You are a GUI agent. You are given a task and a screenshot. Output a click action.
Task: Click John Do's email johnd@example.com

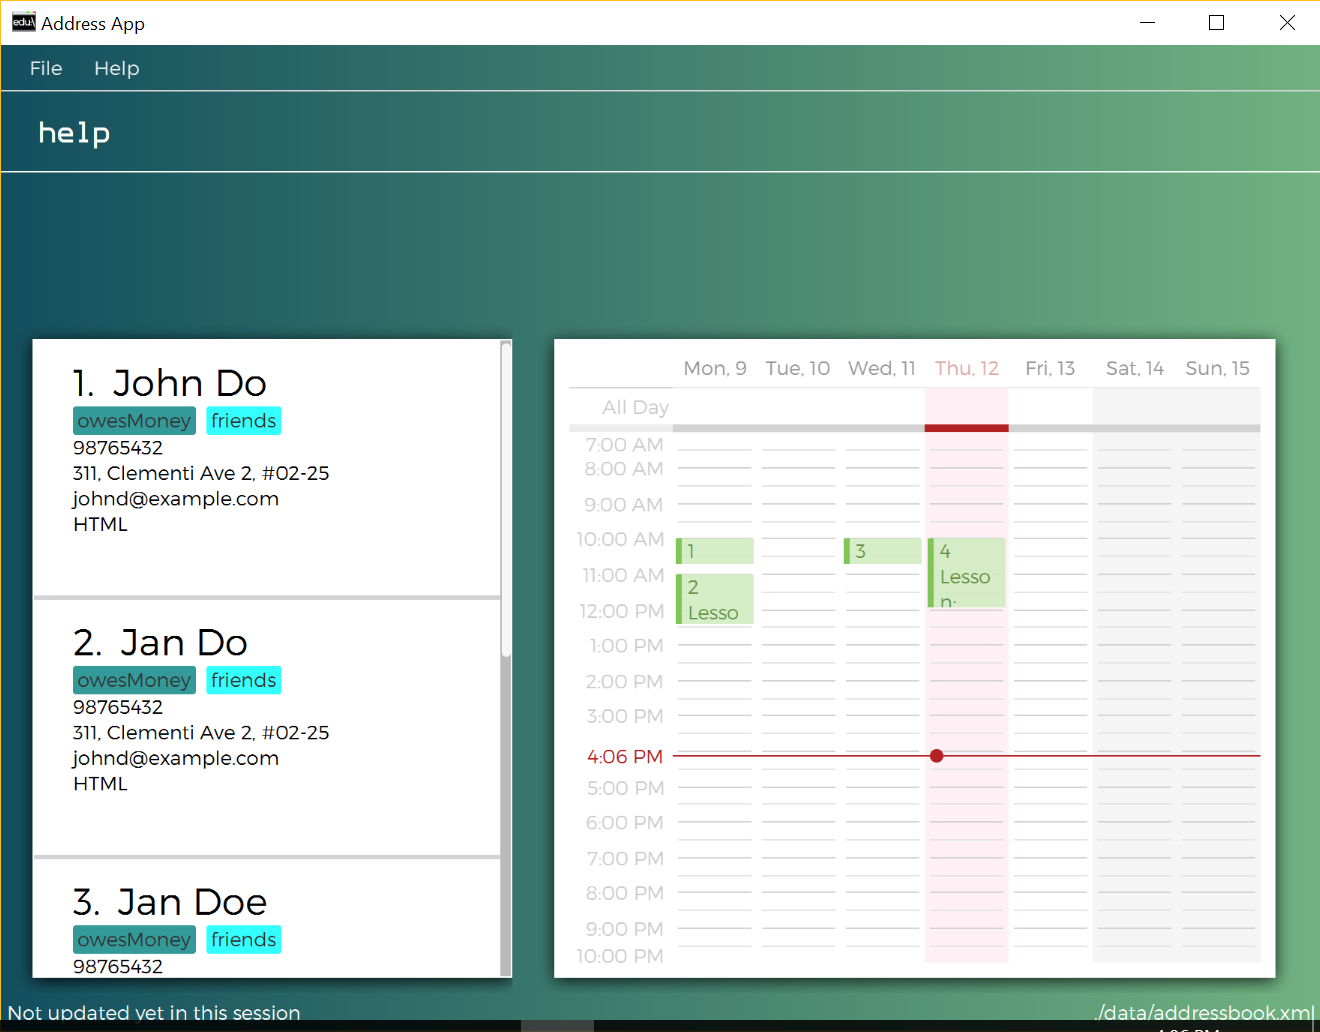(x=176, y=499)
